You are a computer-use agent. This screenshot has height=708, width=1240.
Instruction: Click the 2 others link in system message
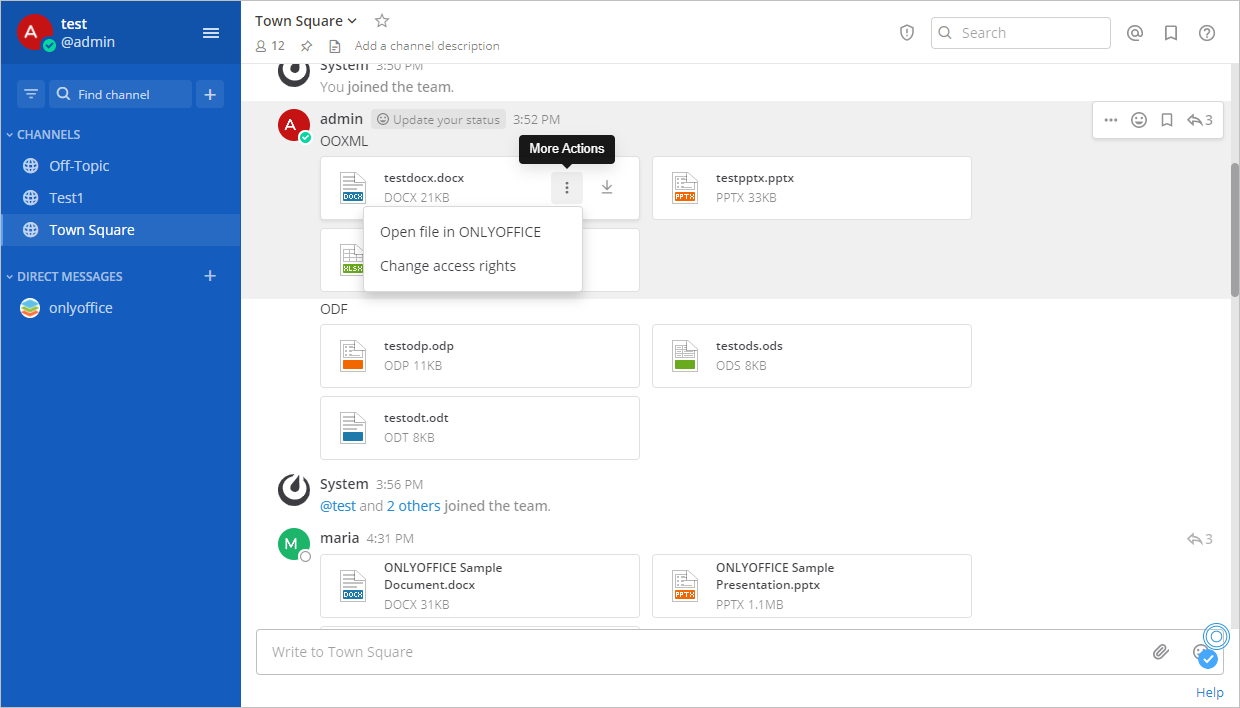(413, 506)
